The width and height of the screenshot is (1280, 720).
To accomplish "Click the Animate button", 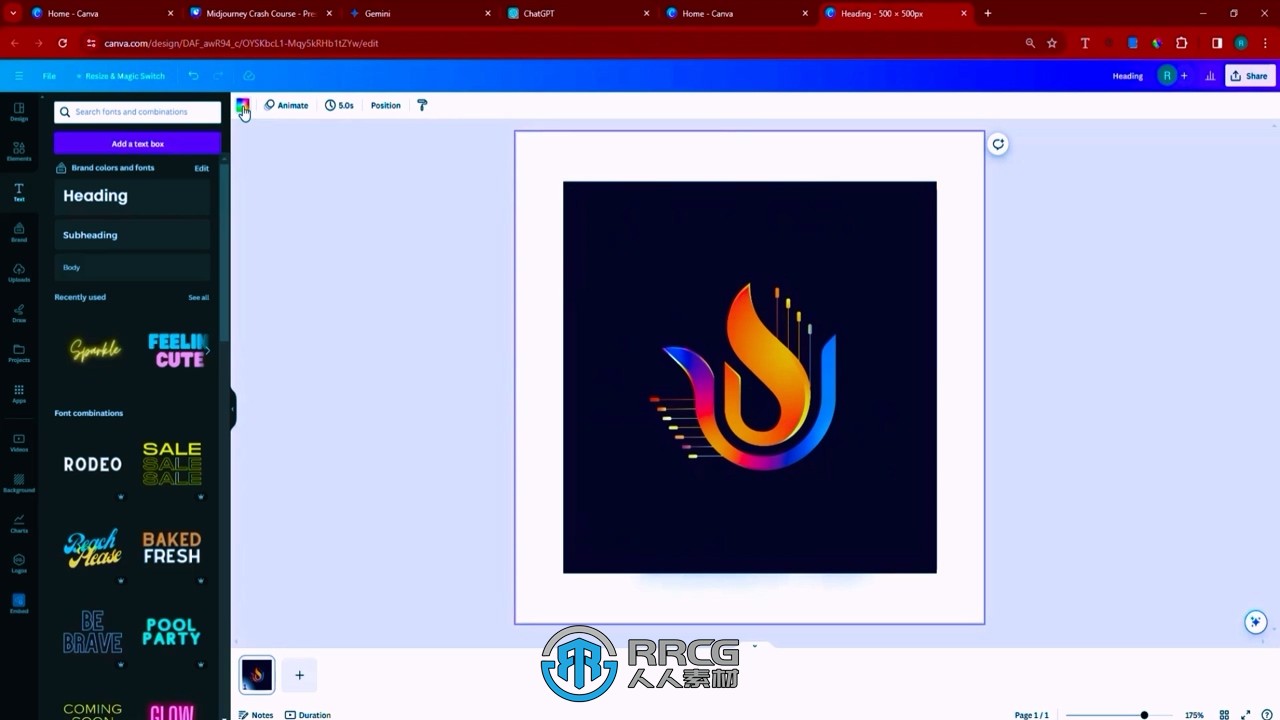I will click(286, 105).
